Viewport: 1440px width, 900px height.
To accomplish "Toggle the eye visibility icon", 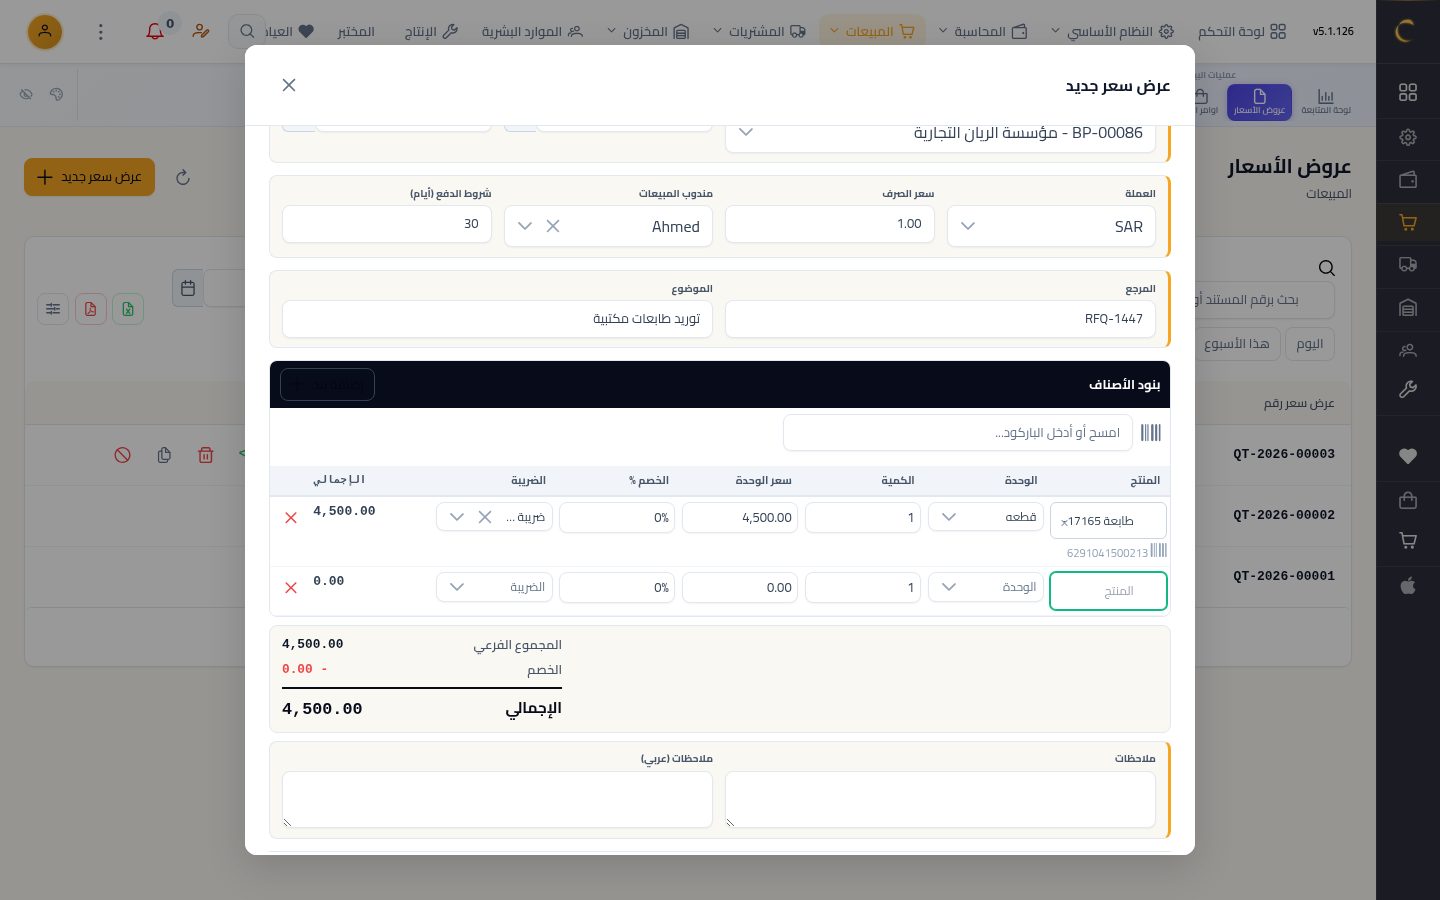I will click(x=26, y=94).
